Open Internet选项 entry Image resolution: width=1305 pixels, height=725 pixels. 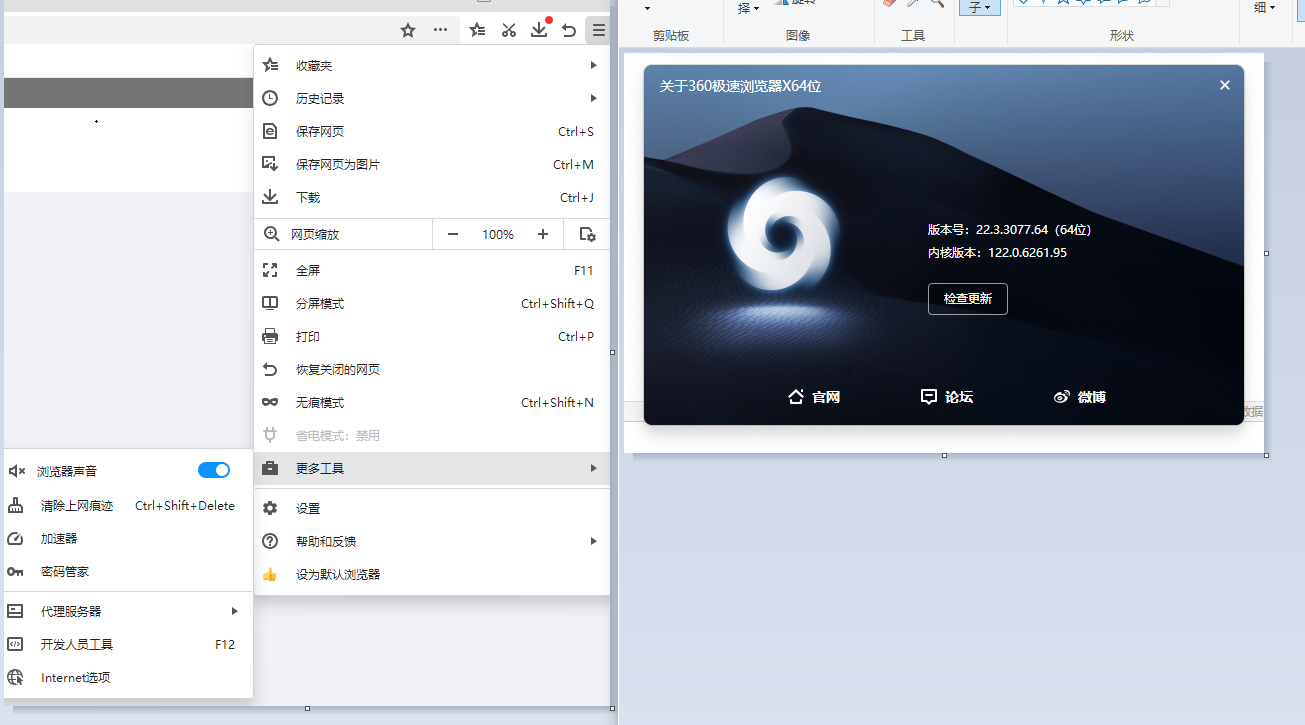127,677
